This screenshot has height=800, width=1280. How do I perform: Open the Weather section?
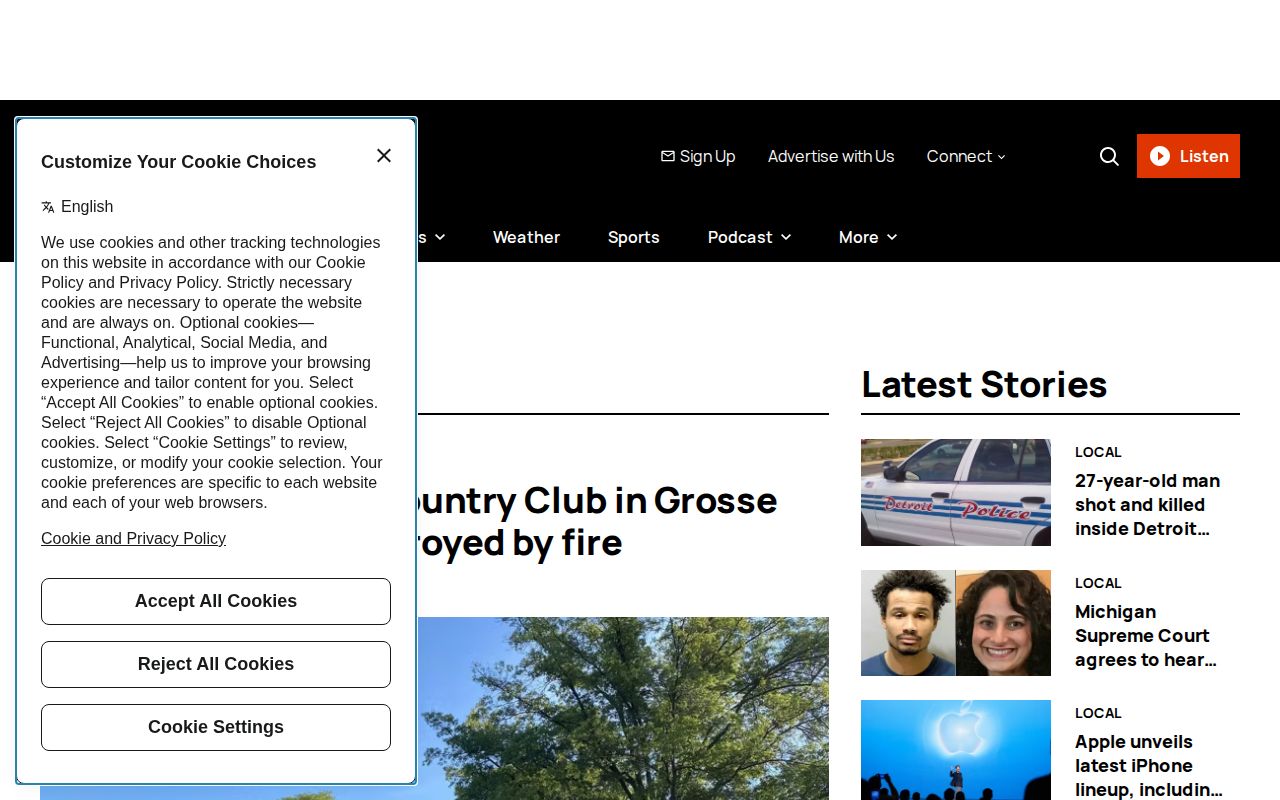click(x=526, y=237)
